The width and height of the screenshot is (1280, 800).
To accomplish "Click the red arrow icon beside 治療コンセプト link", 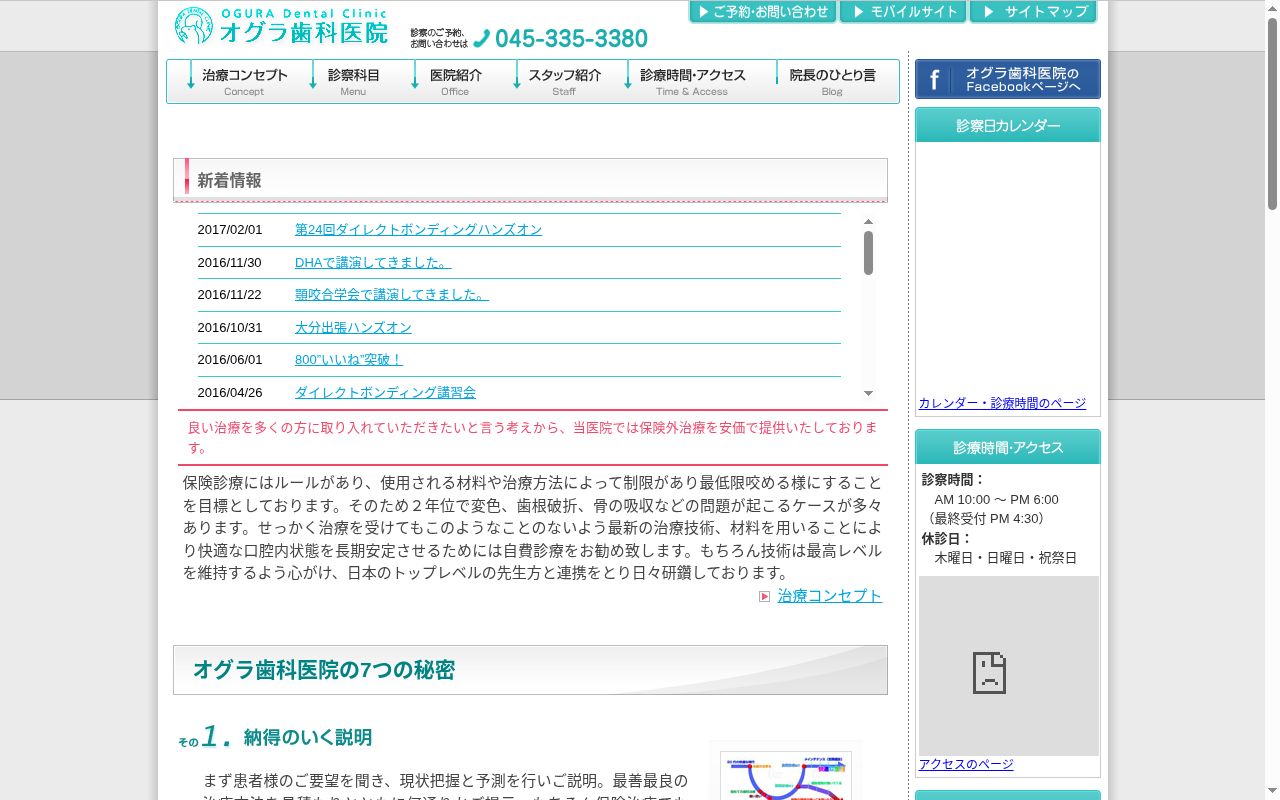I will click(765, 596).
